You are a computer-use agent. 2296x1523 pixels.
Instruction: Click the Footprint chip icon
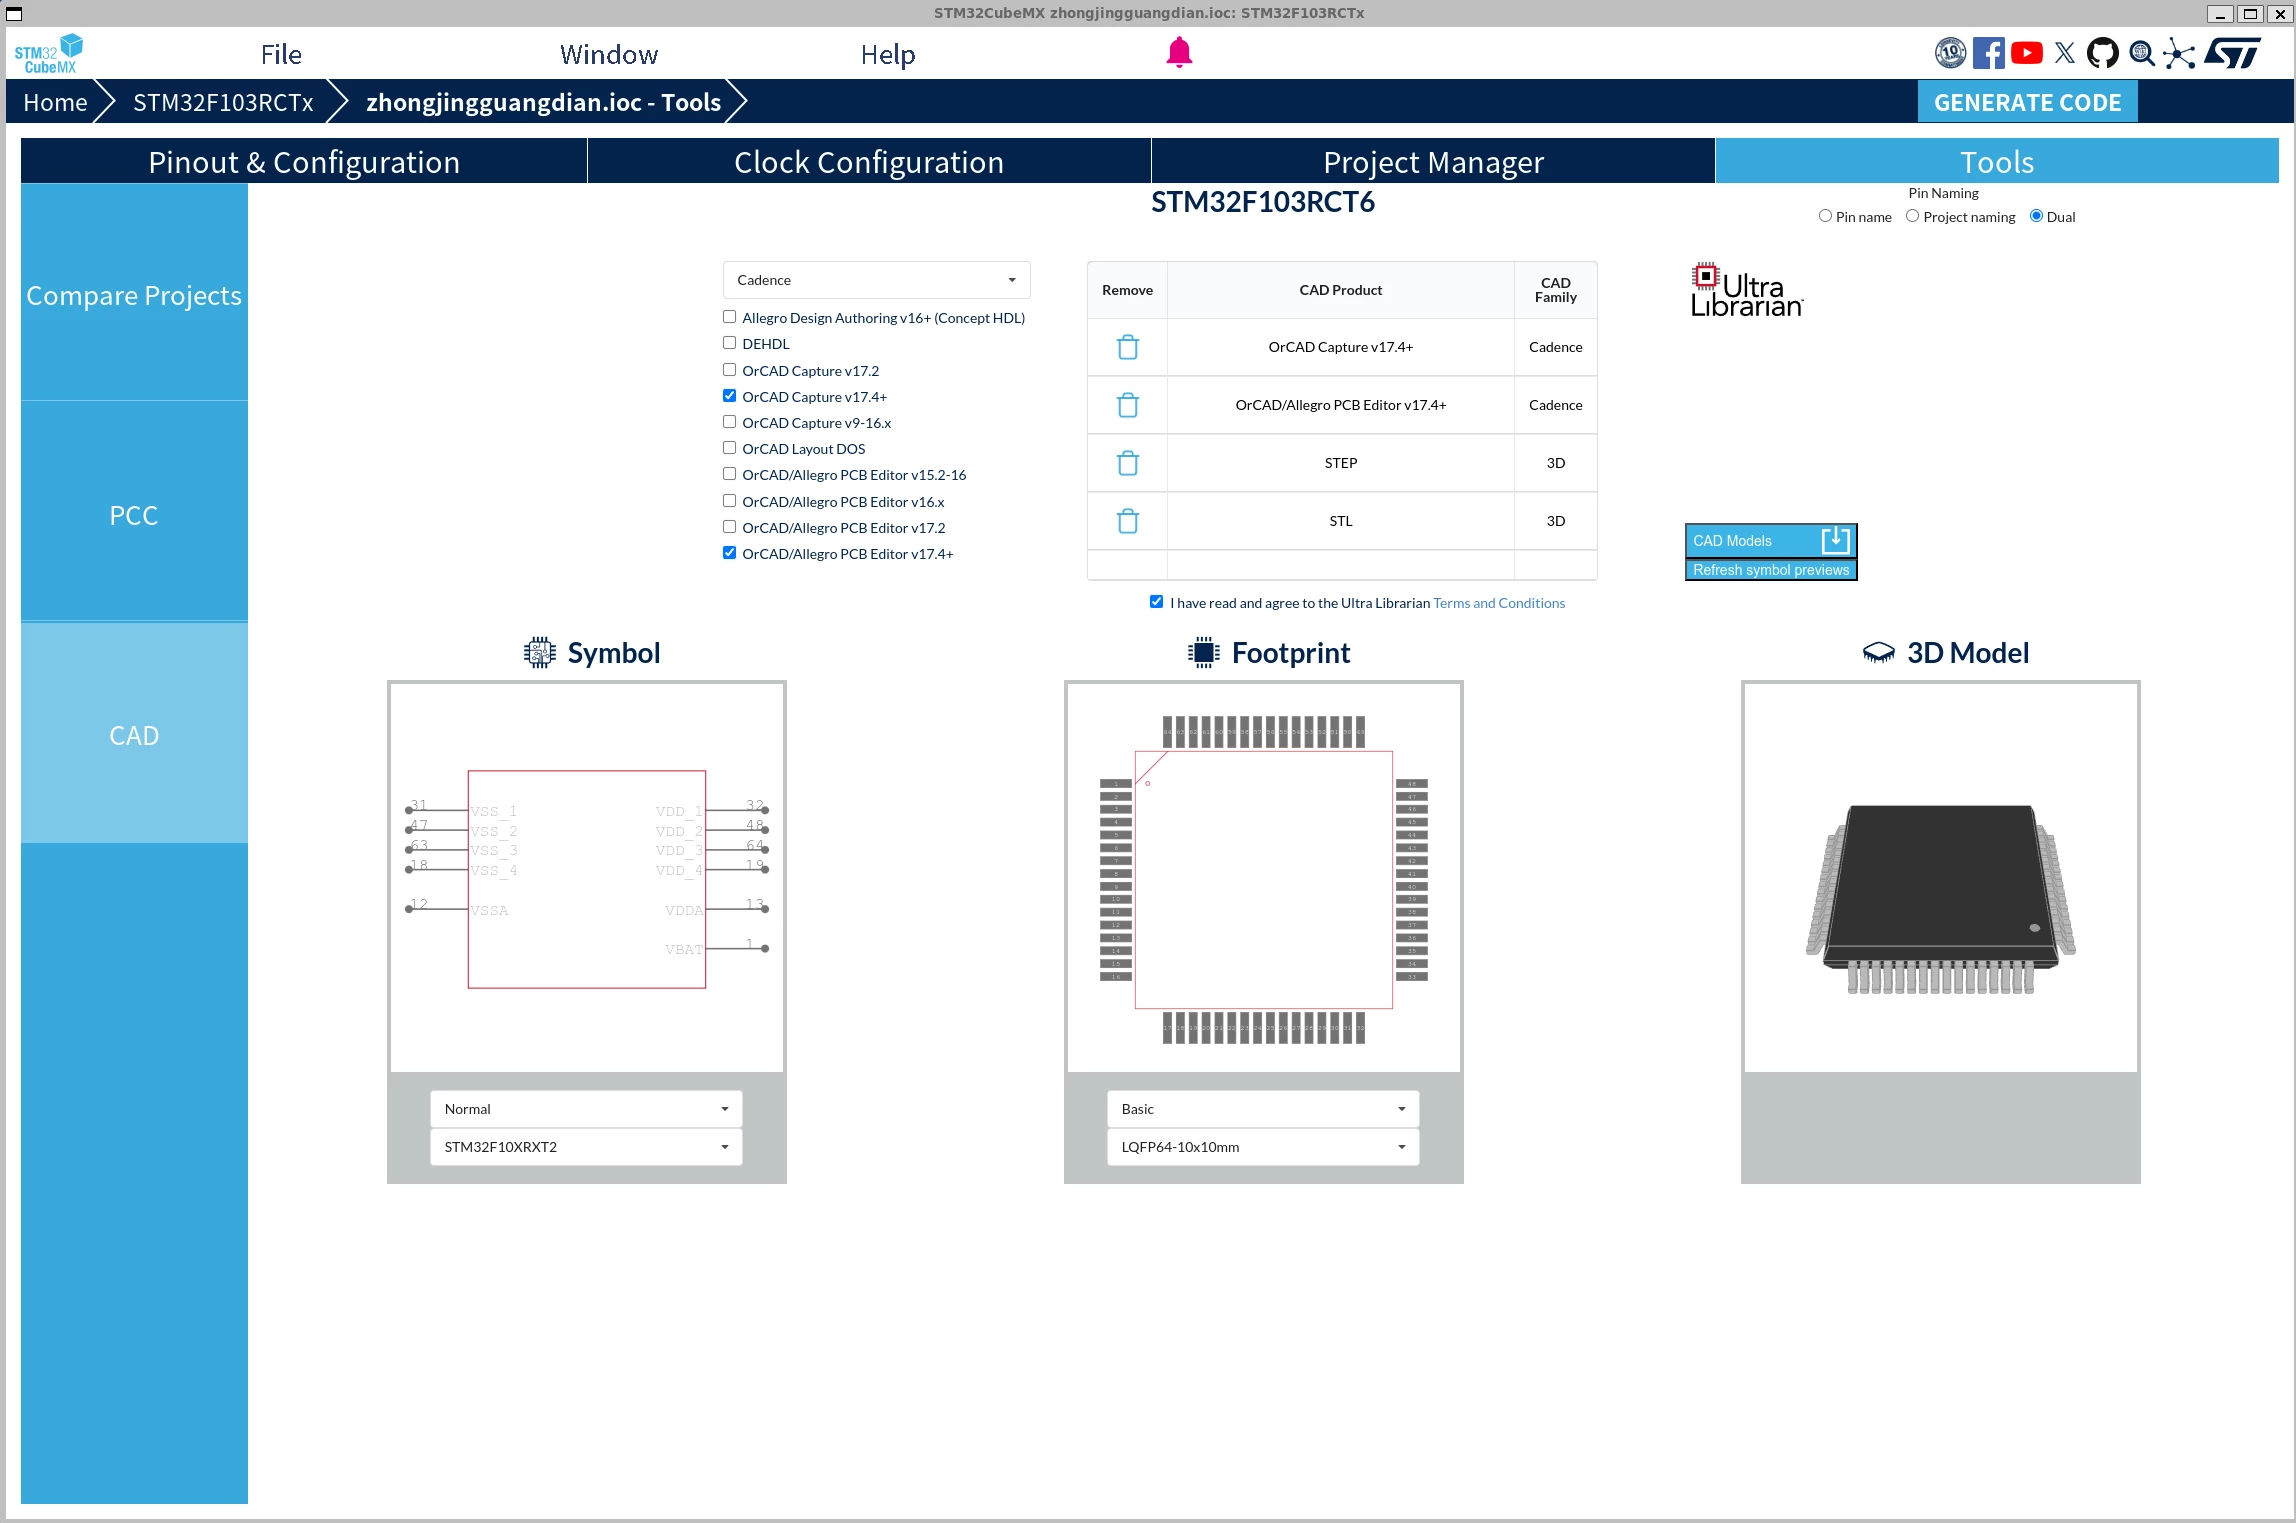click(1203, 652)
